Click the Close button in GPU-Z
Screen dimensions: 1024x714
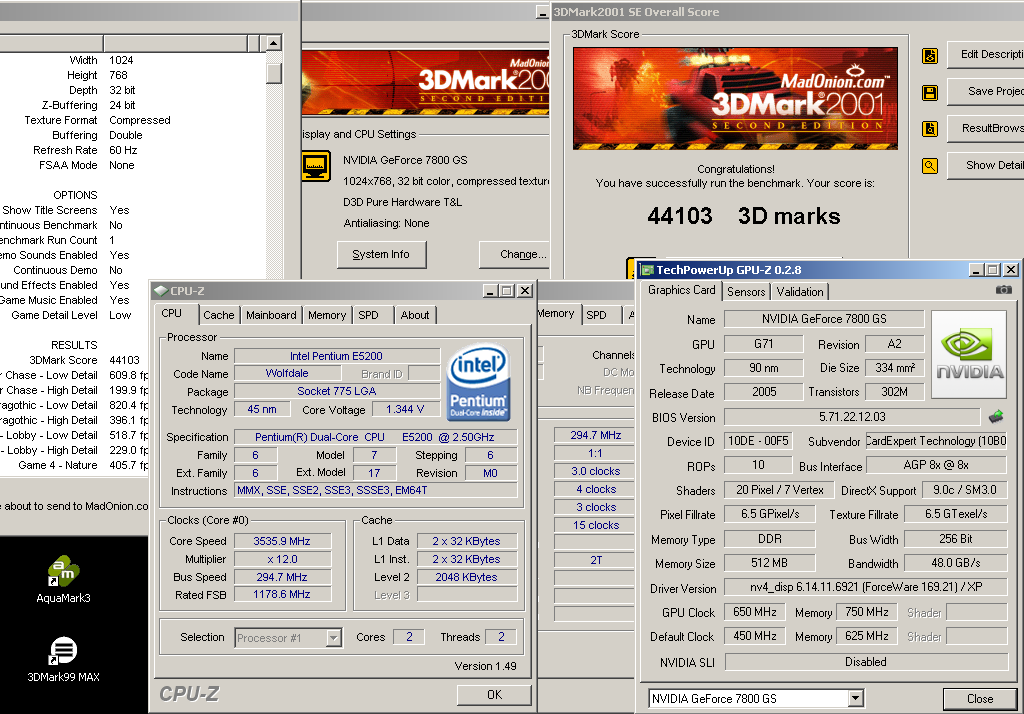(980, 698)
